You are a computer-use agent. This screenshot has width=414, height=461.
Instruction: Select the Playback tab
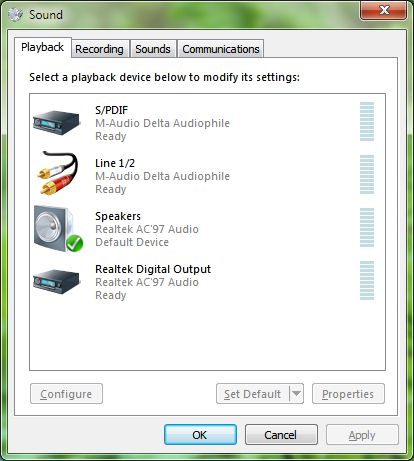(42, 47)
